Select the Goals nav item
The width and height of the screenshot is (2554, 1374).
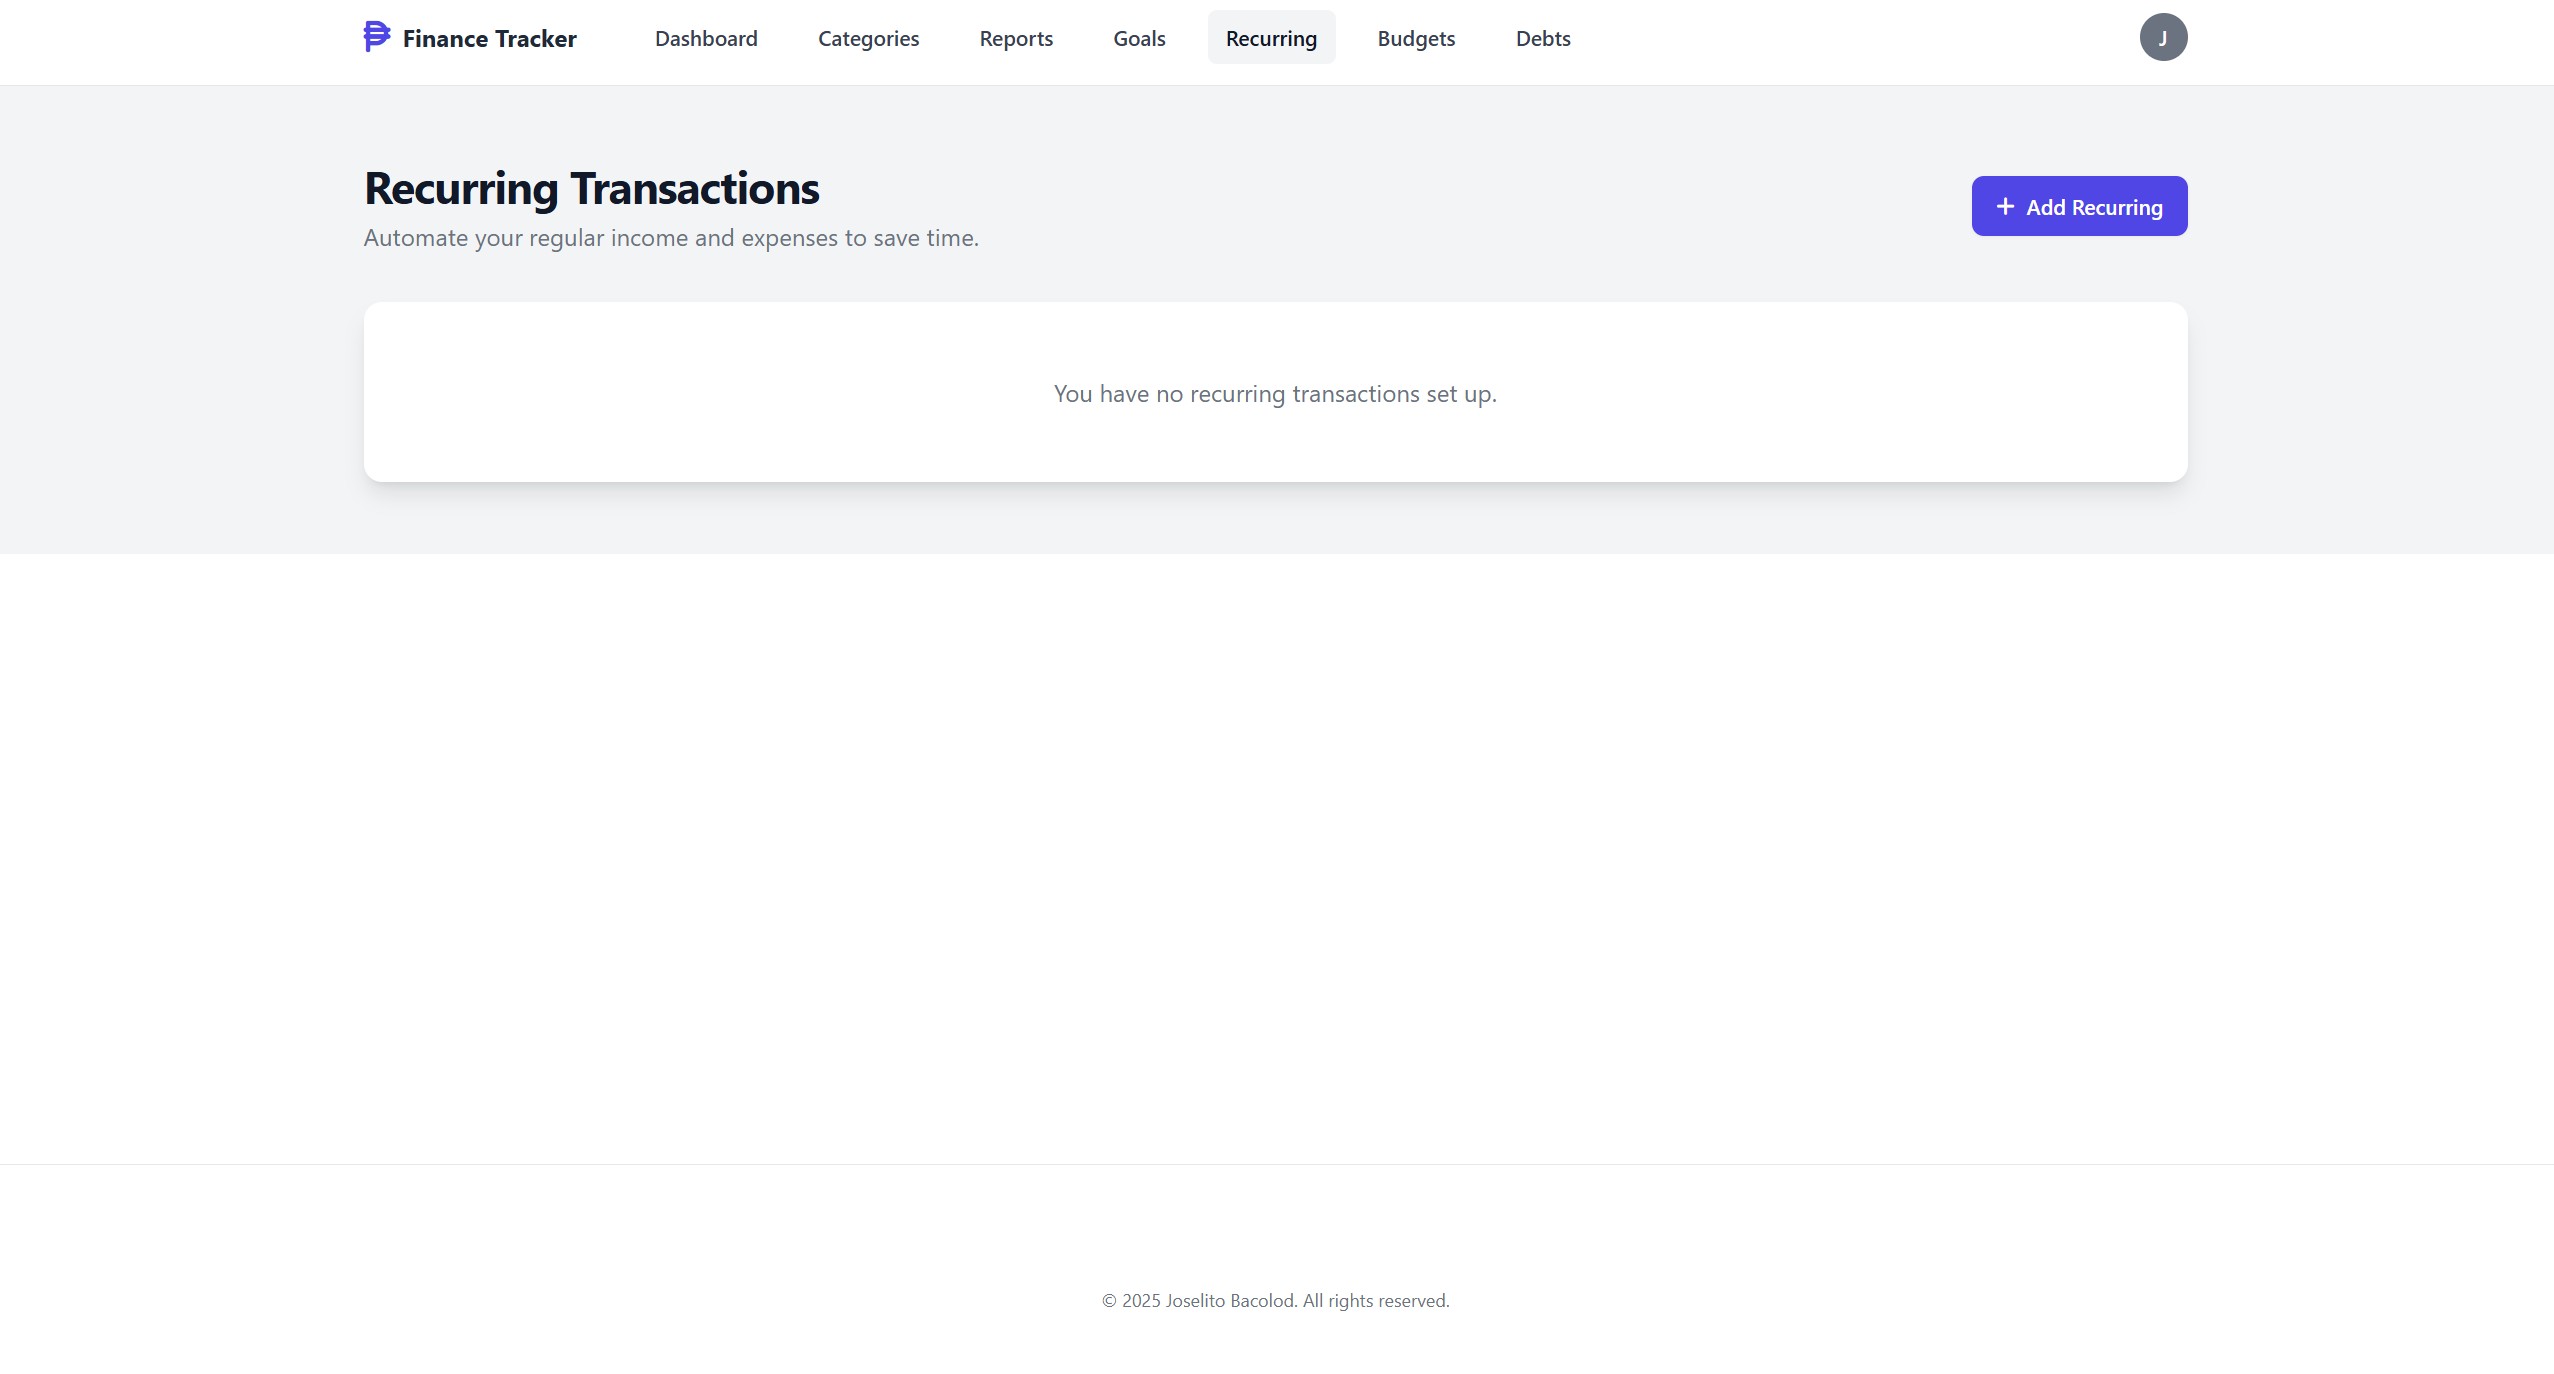tap(1139, 39)
